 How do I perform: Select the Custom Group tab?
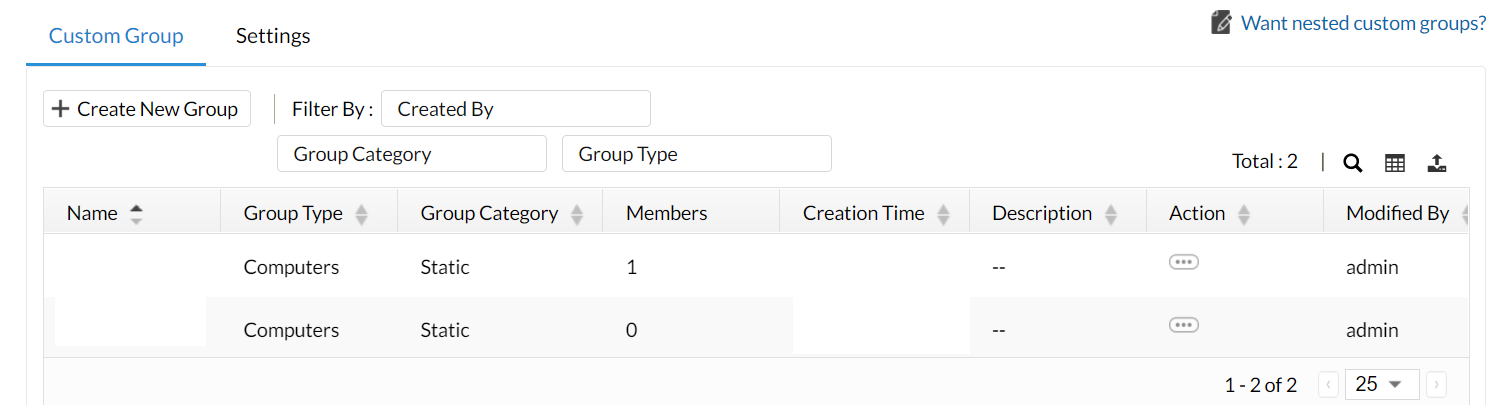(x=116, y=36)
